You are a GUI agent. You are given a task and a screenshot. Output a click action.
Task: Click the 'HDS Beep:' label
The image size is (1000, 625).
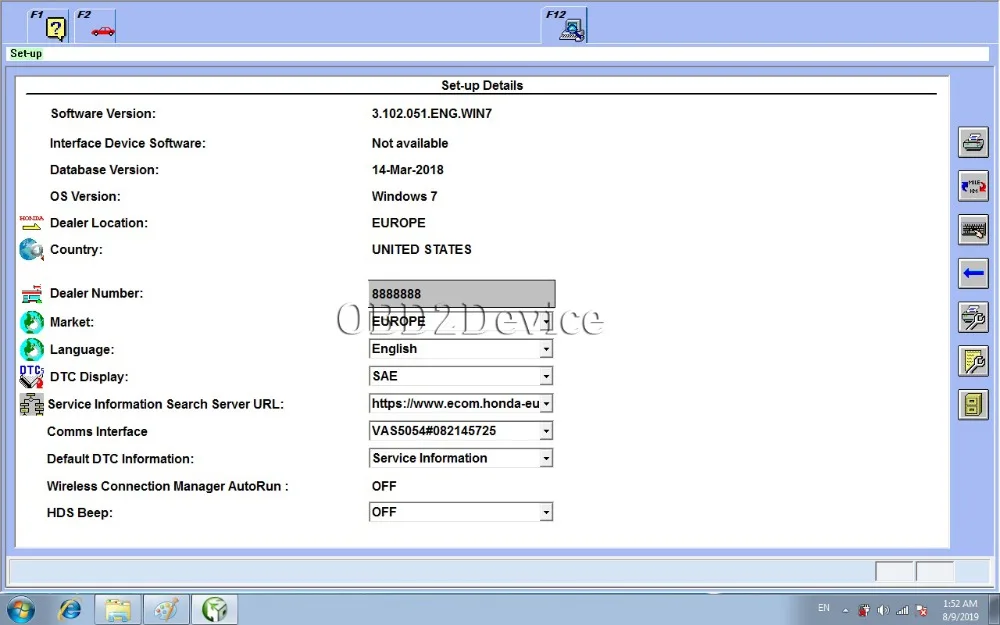pyautogui.click(x=80, y=513)
